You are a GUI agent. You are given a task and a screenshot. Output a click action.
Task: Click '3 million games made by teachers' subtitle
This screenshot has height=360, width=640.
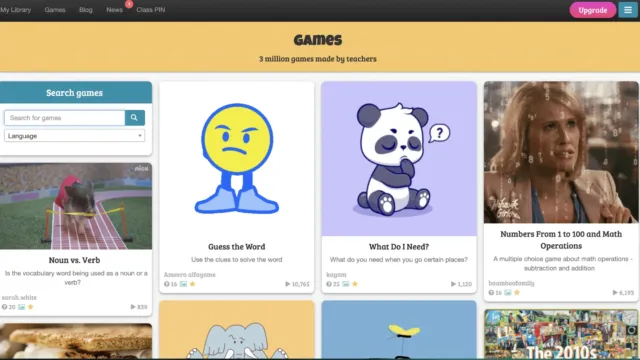tap(318, 59)
